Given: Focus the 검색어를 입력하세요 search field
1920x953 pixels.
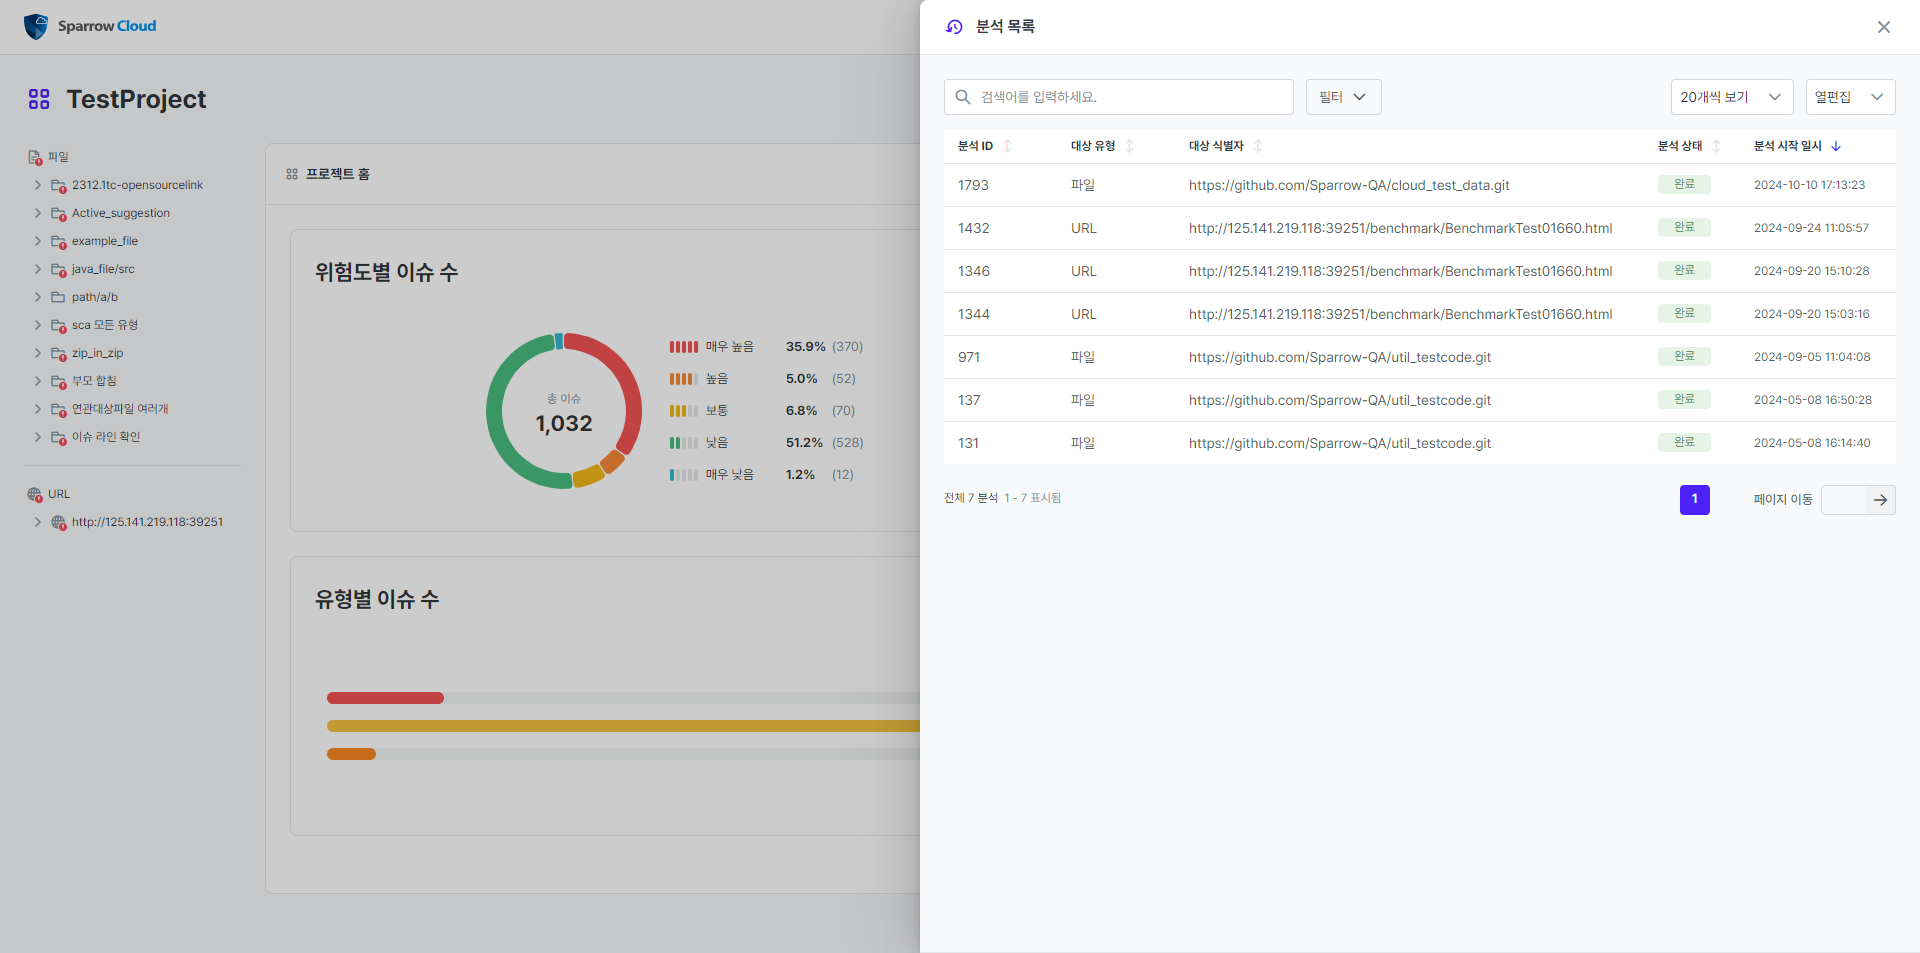Looking at the screenshot, I should pyautogui.click(x=1119, y=97).
